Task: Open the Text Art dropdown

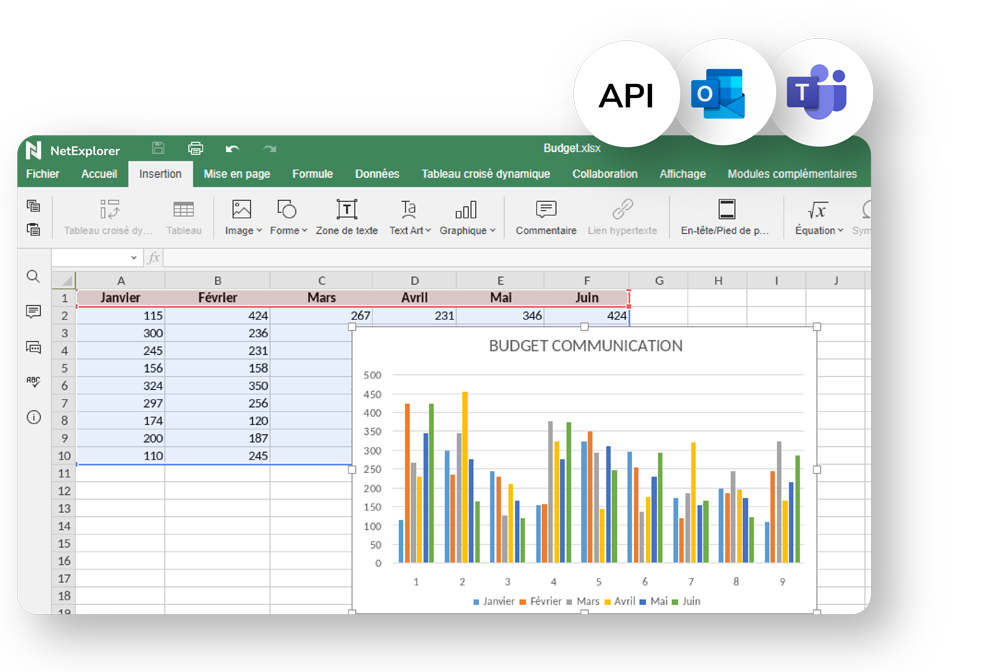Action: tap(410, 217)
